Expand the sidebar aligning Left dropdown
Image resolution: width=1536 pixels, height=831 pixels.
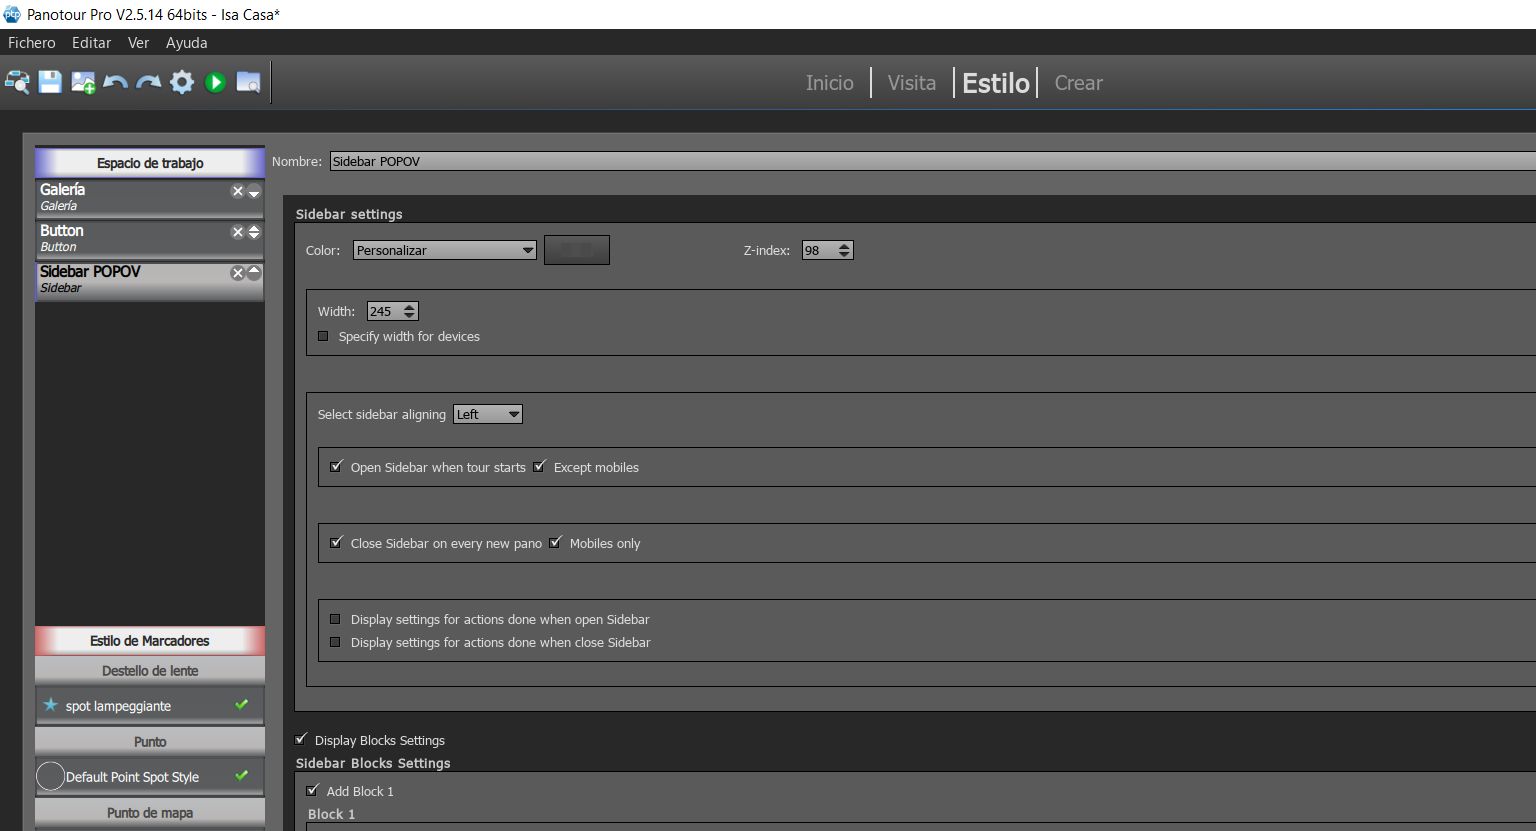click(x=488, y=414)
